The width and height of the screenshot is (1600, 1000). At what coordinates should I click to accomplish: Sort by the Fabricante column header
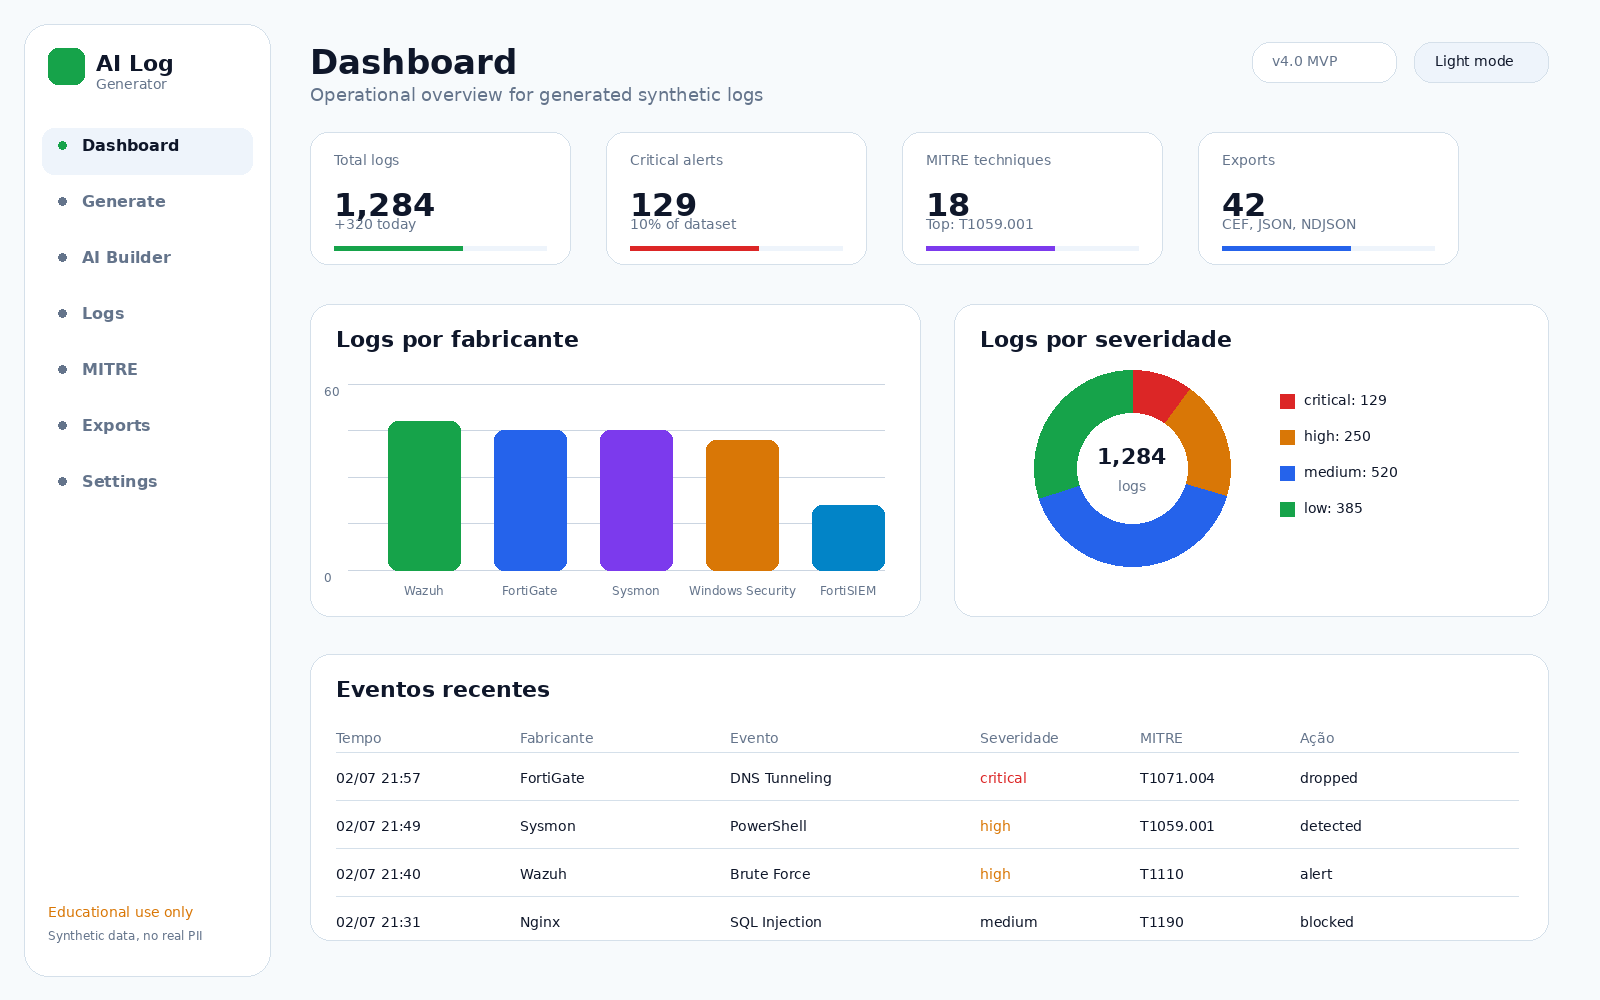[557, 738]
